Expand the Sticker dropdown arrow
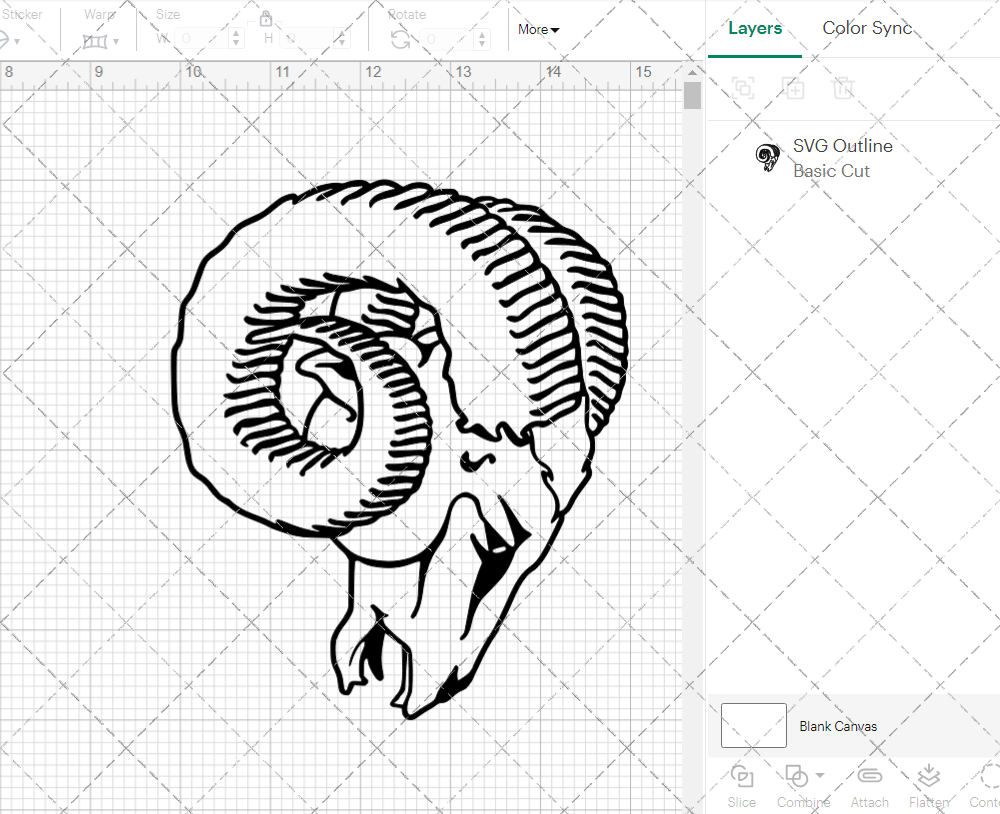Screen dimensions: 1000x814 pyautogui.click(x=17, y=42)
